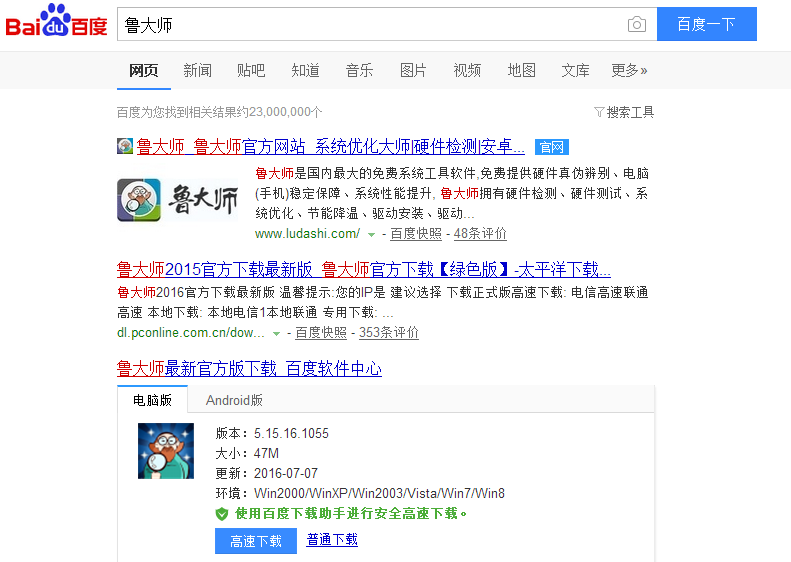
Task: Click the 官网 badge
Action: pos(552,147)
